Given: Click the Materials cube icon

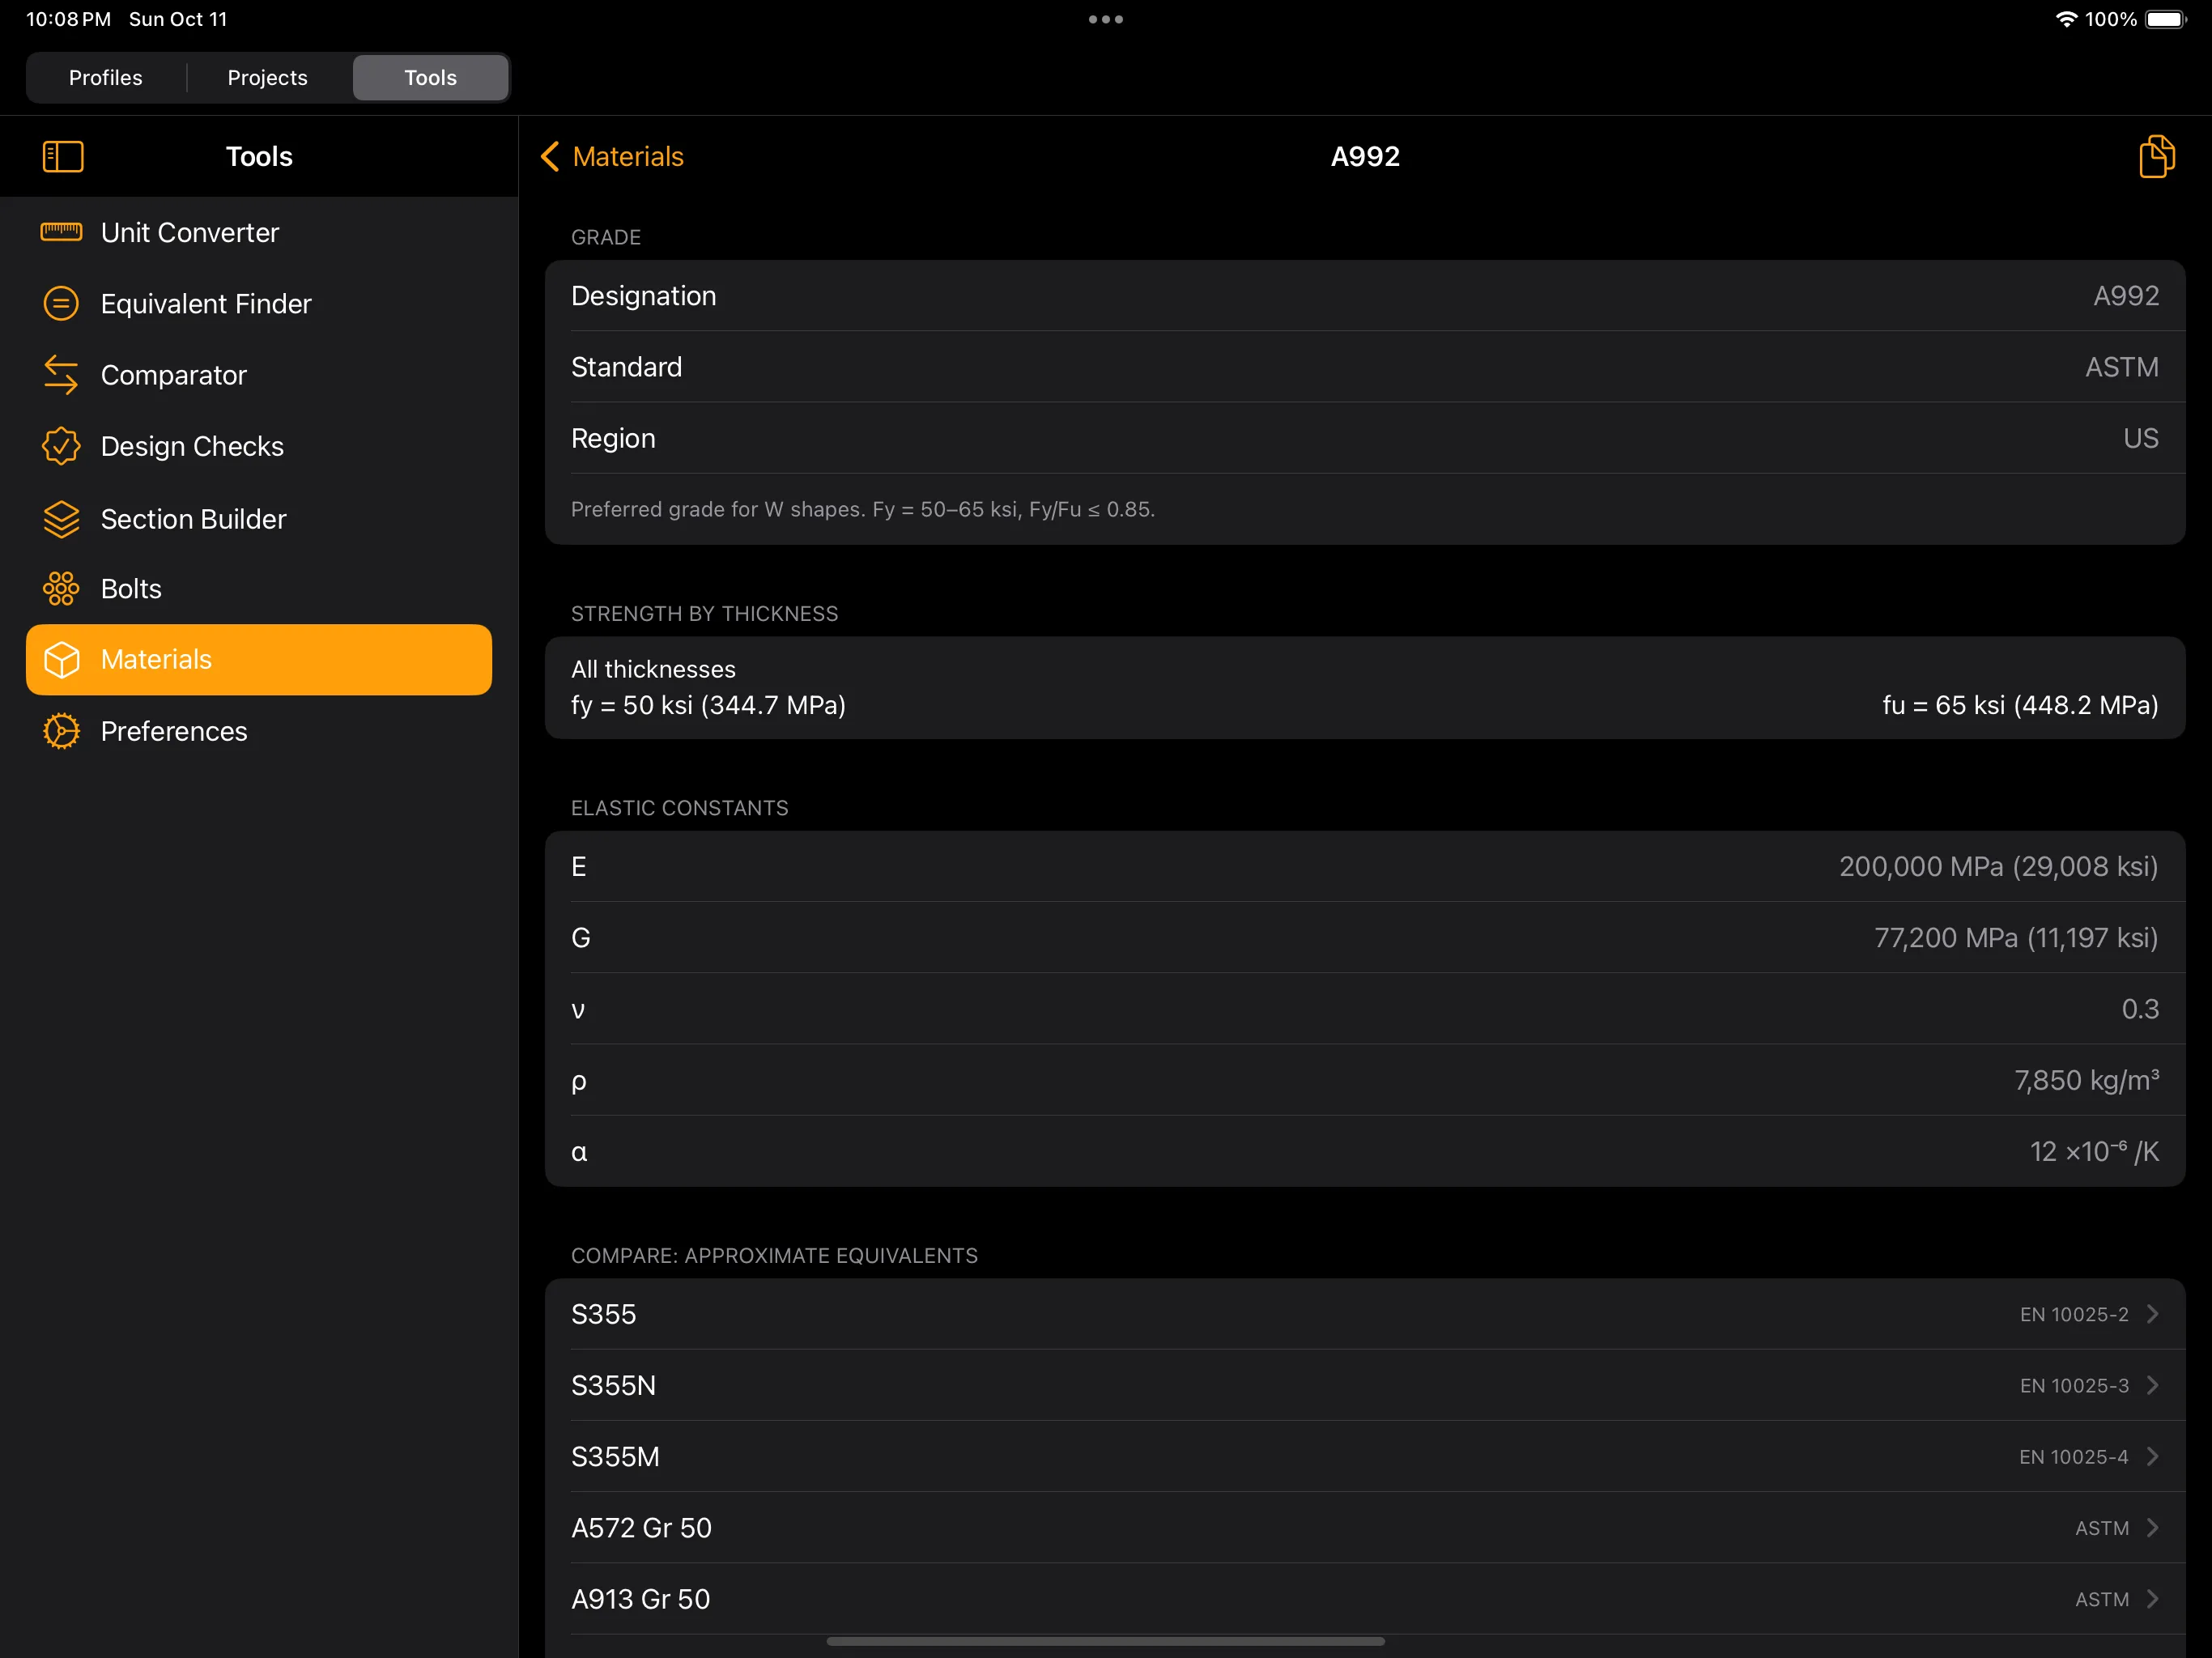Looking at the screenshot, I should coord(61,660).
